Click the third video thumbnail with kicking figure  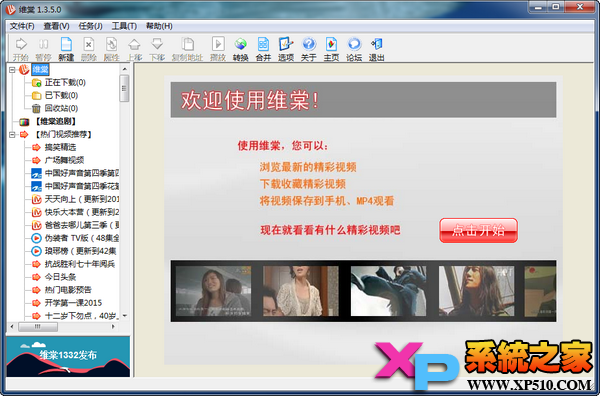[388, 291]
